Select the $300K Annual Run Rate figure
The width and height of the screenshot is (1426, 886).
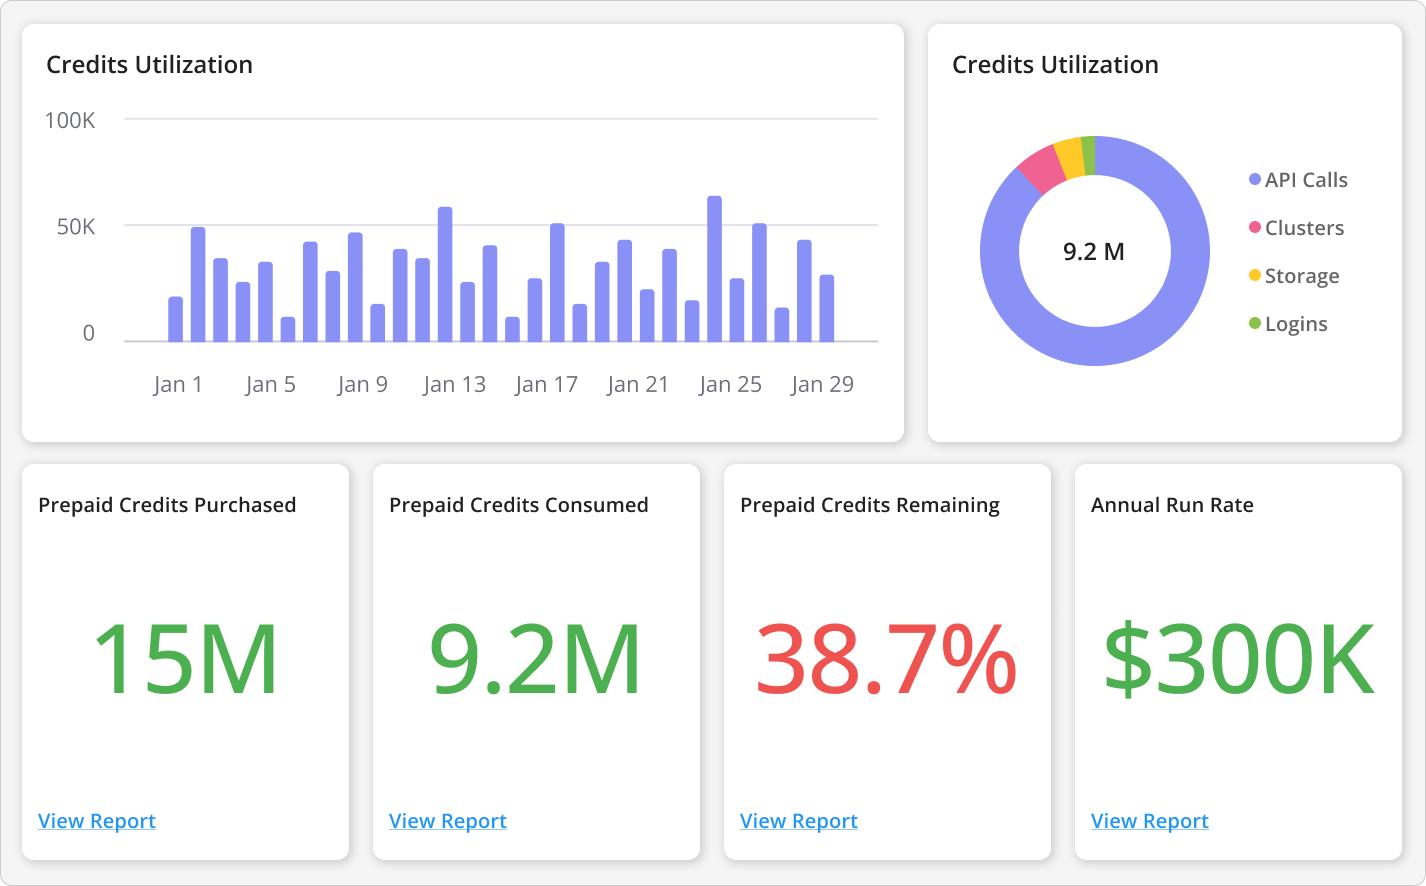coord(1238,659)
